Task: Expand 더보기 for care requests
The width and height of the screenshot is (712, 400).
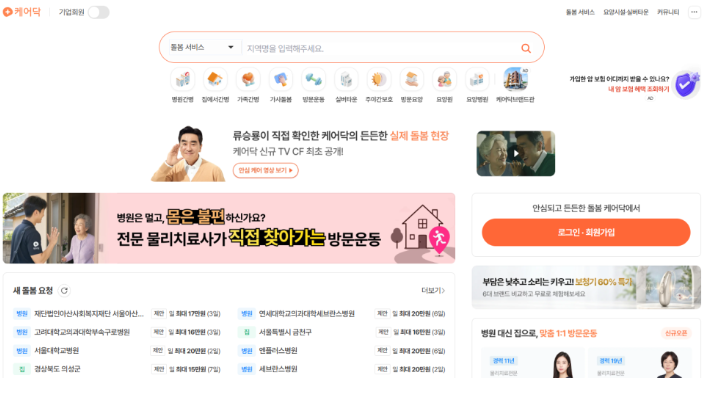Action: pos(433,290)
